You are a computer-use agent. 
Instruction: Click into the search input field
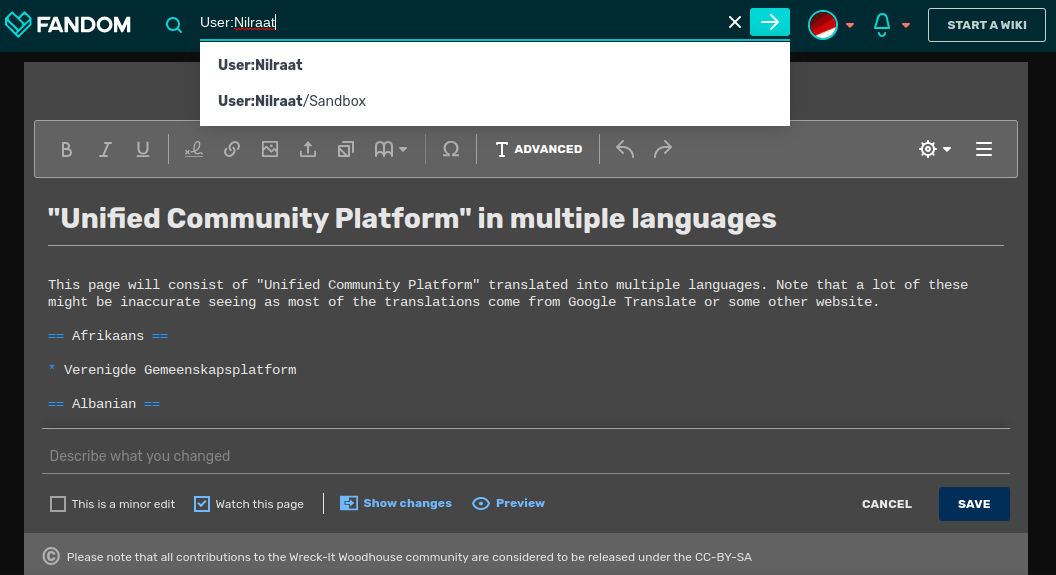pos(461,22)
